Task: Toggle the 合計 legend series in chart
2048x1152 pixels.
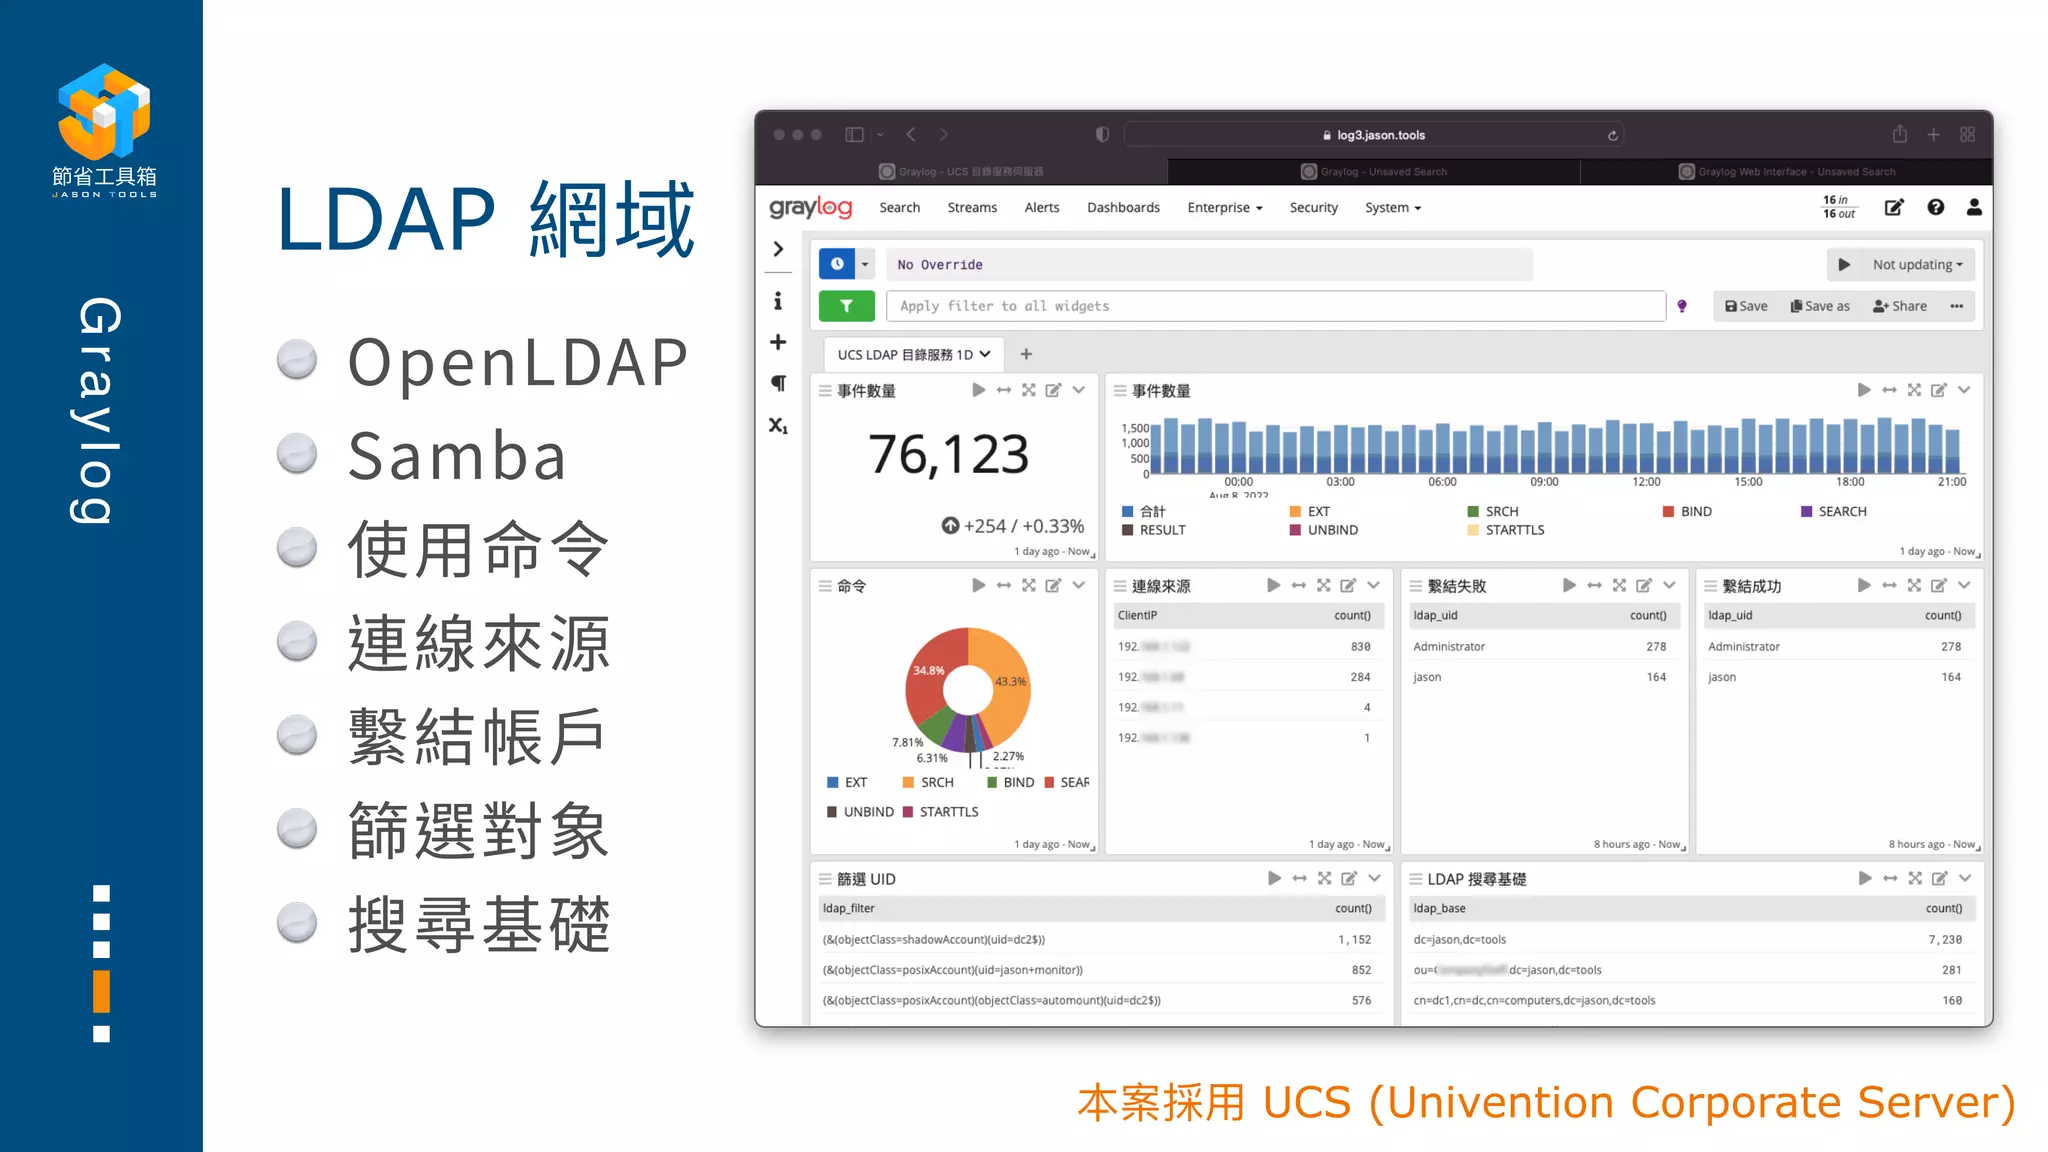Action: point(1144,511)
